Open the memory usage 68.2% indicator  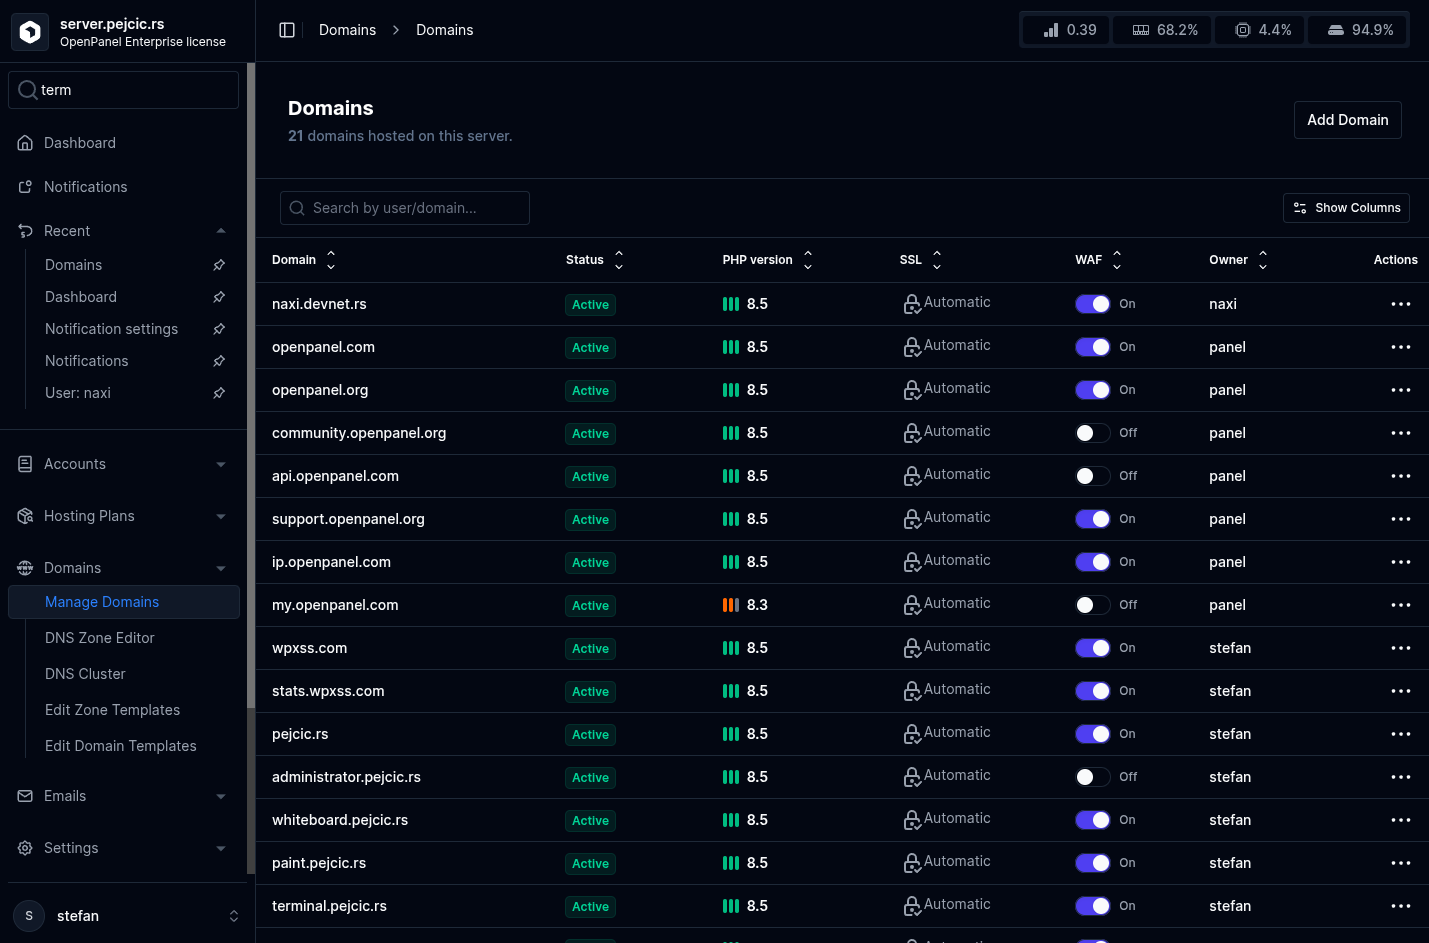(x=1162, y=30)
